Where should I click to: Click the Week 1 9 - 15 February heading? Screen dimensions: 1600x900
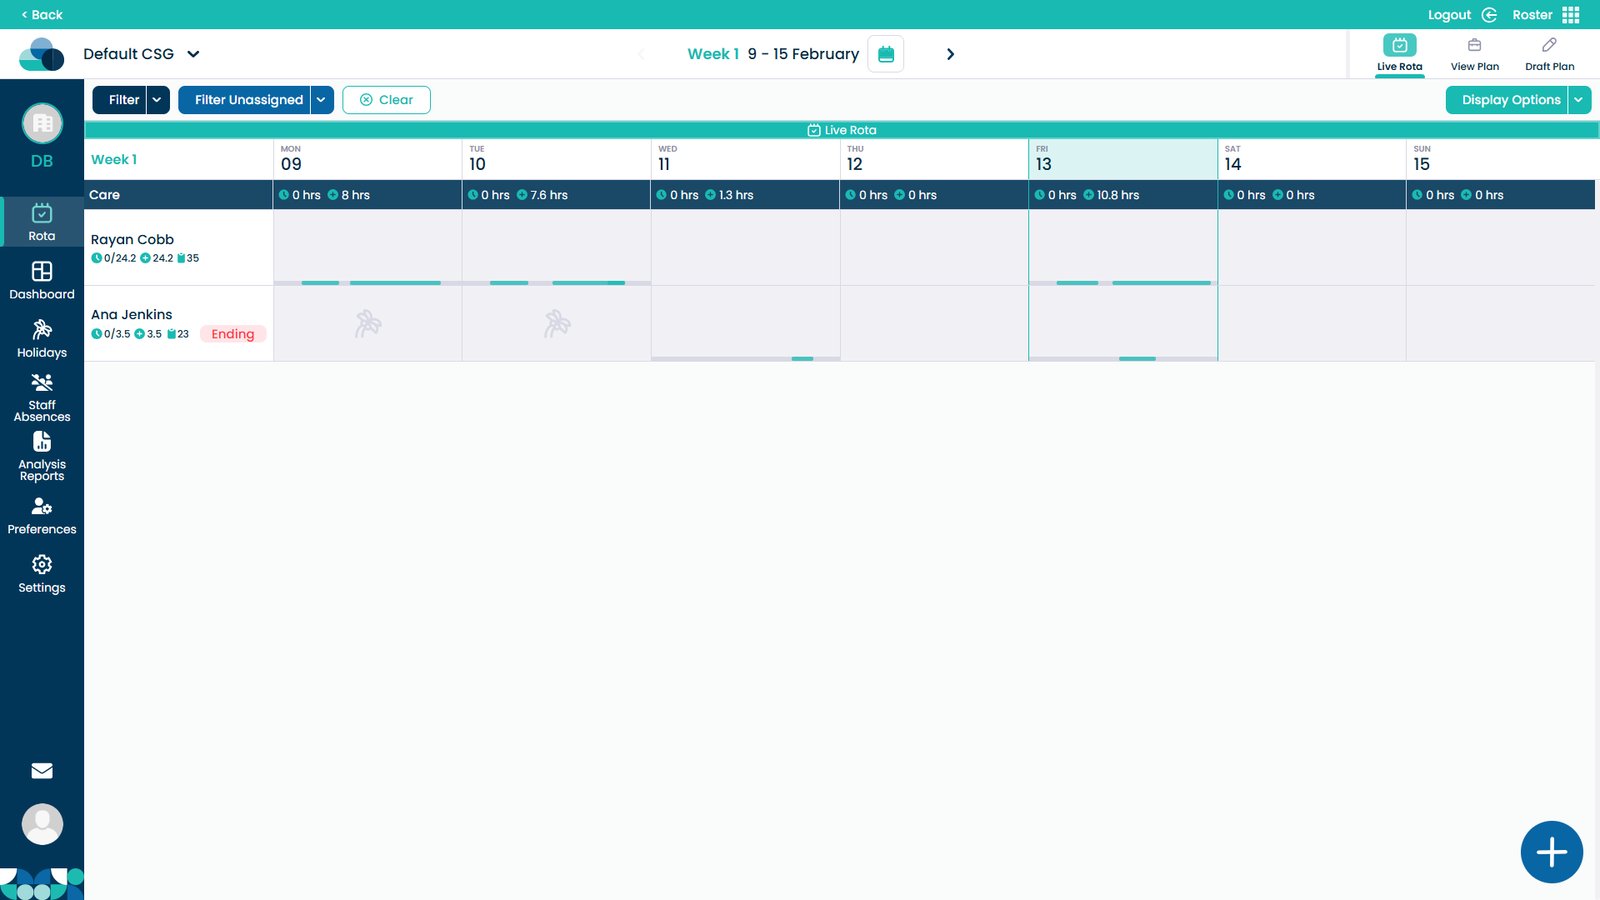coord(773,54)
